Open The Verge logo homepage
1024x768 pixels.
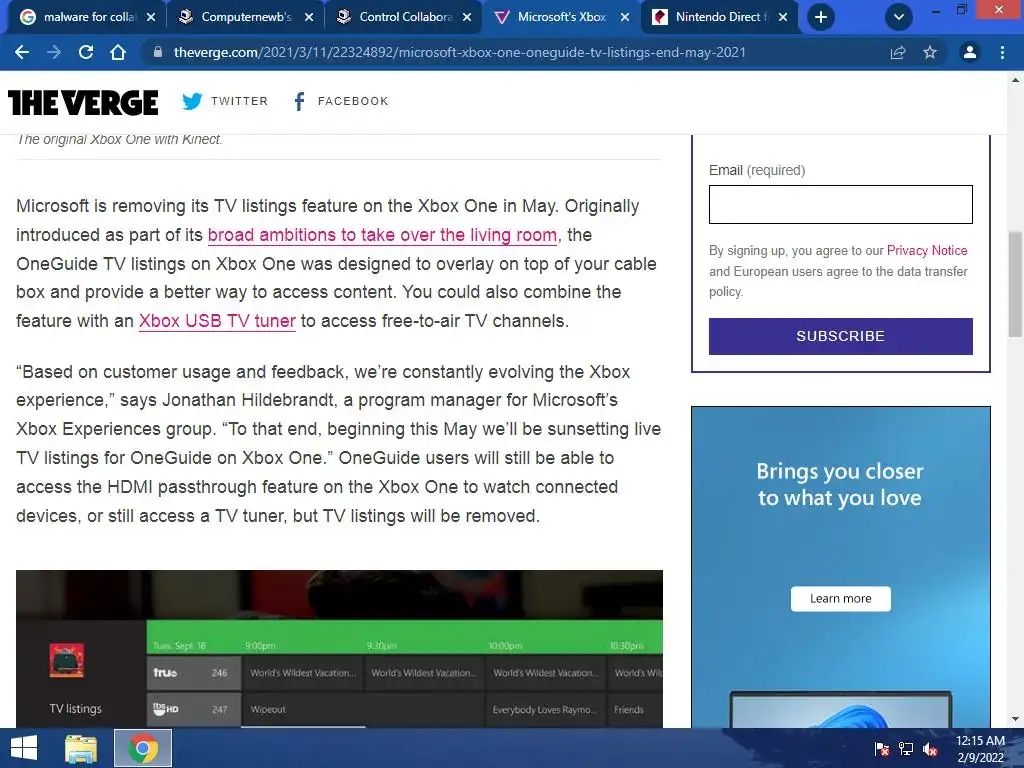[x=83, y=102]
